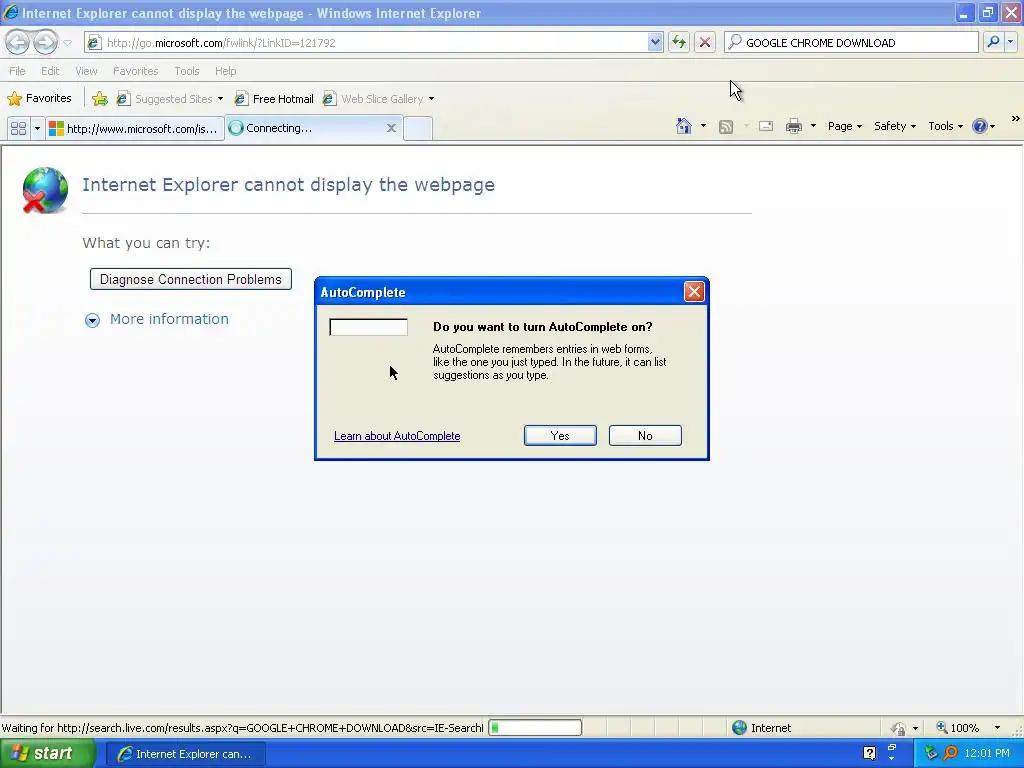Click Yes in AutoComplete dialog
1024x768 pixels.
pos(560,436)
